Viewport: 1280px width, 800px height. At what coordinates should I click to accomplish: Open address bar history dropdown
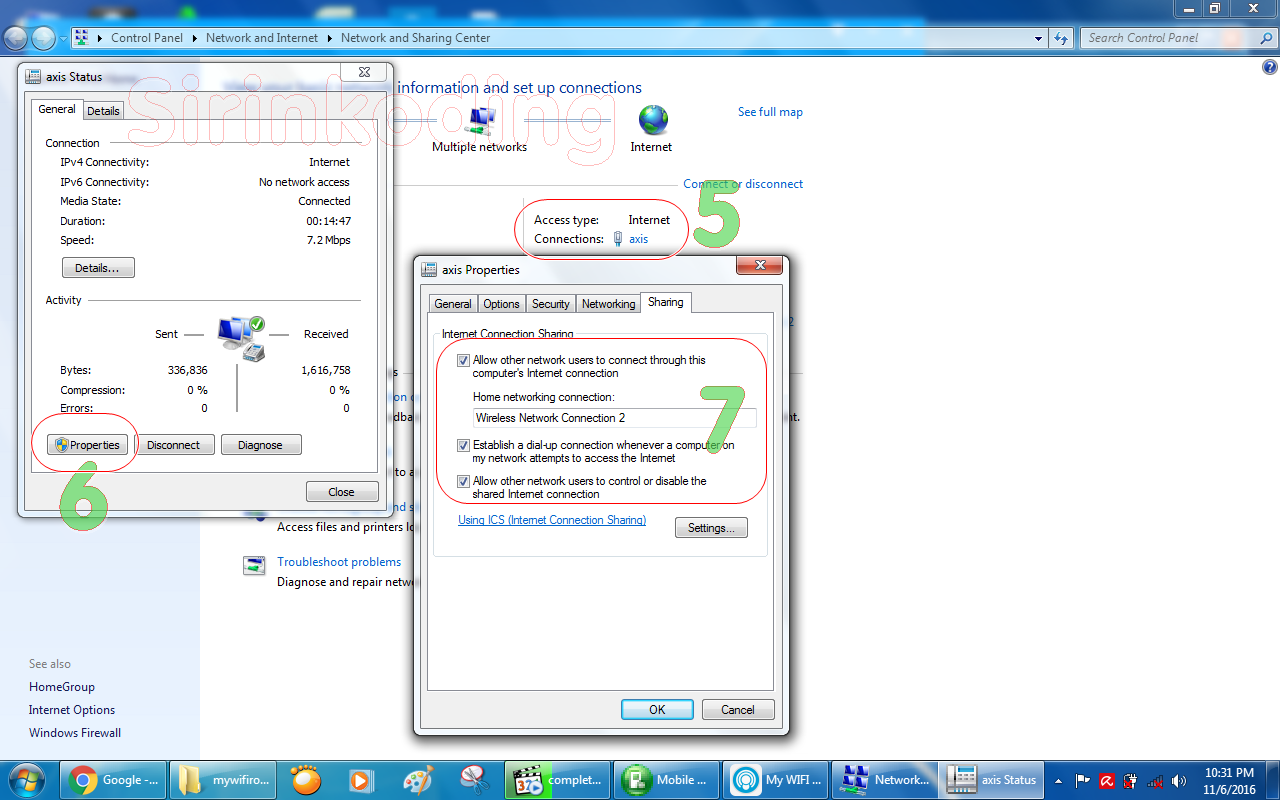click(x=1038, y=38)
